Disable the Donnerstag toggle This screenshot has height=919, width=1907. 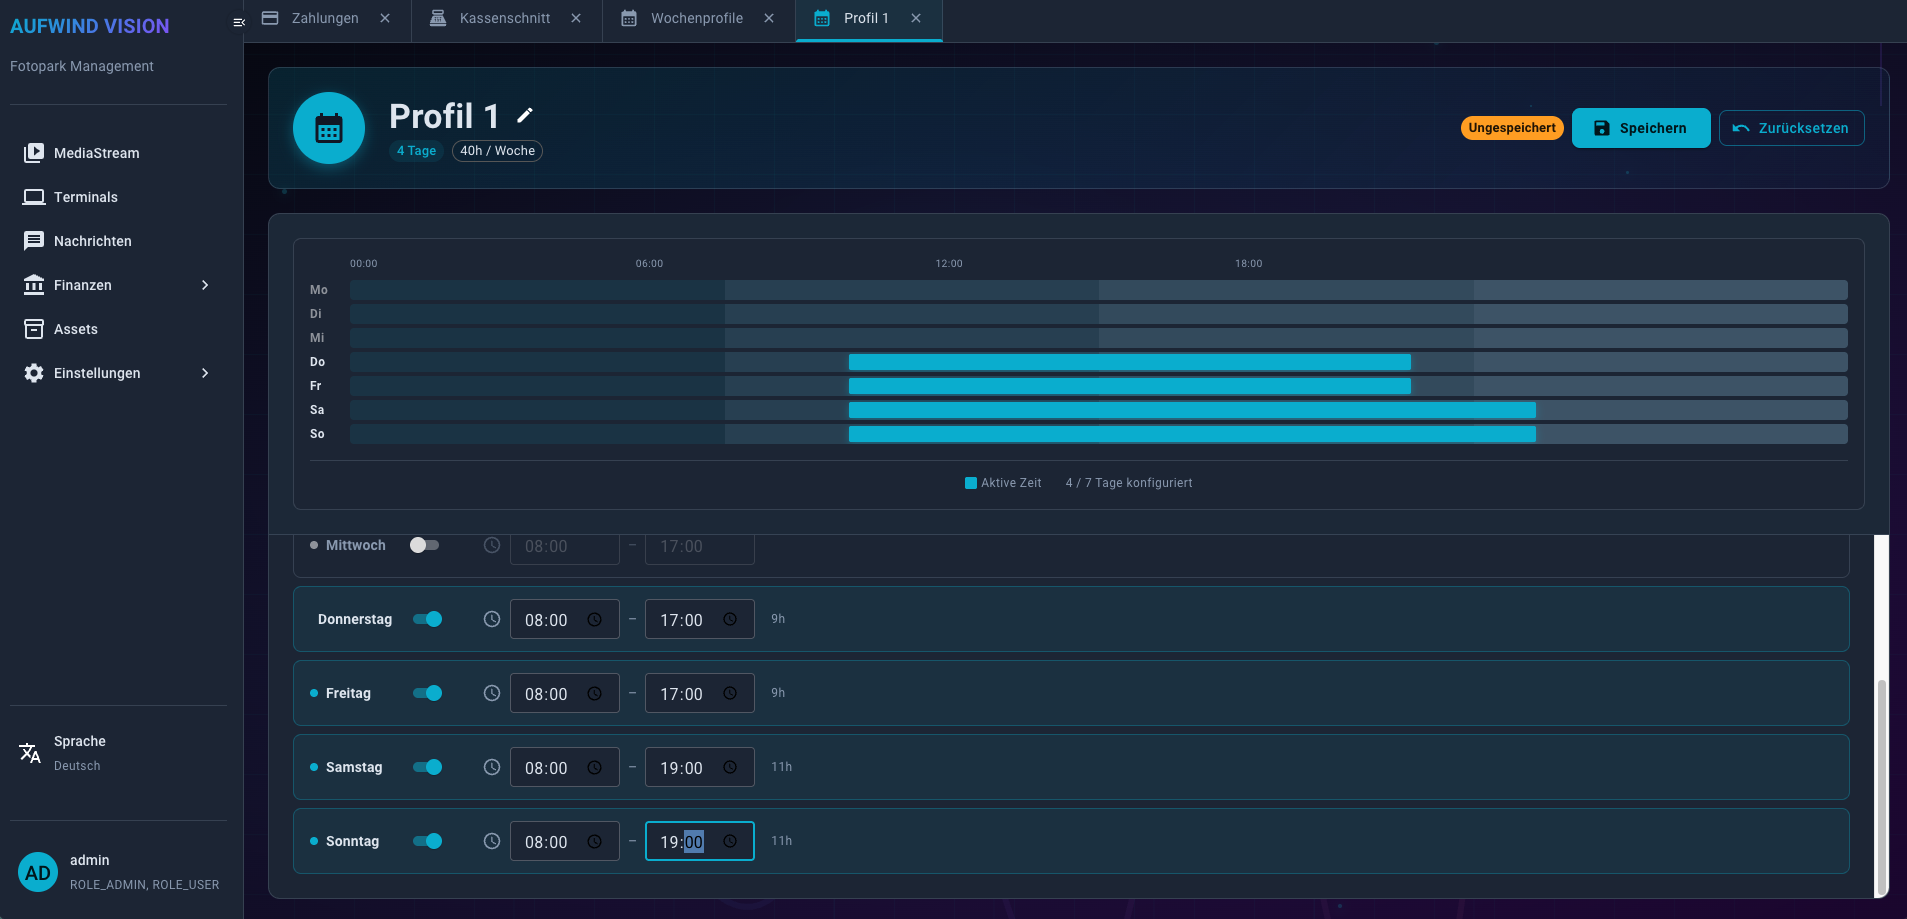click(x=428, y=619)
